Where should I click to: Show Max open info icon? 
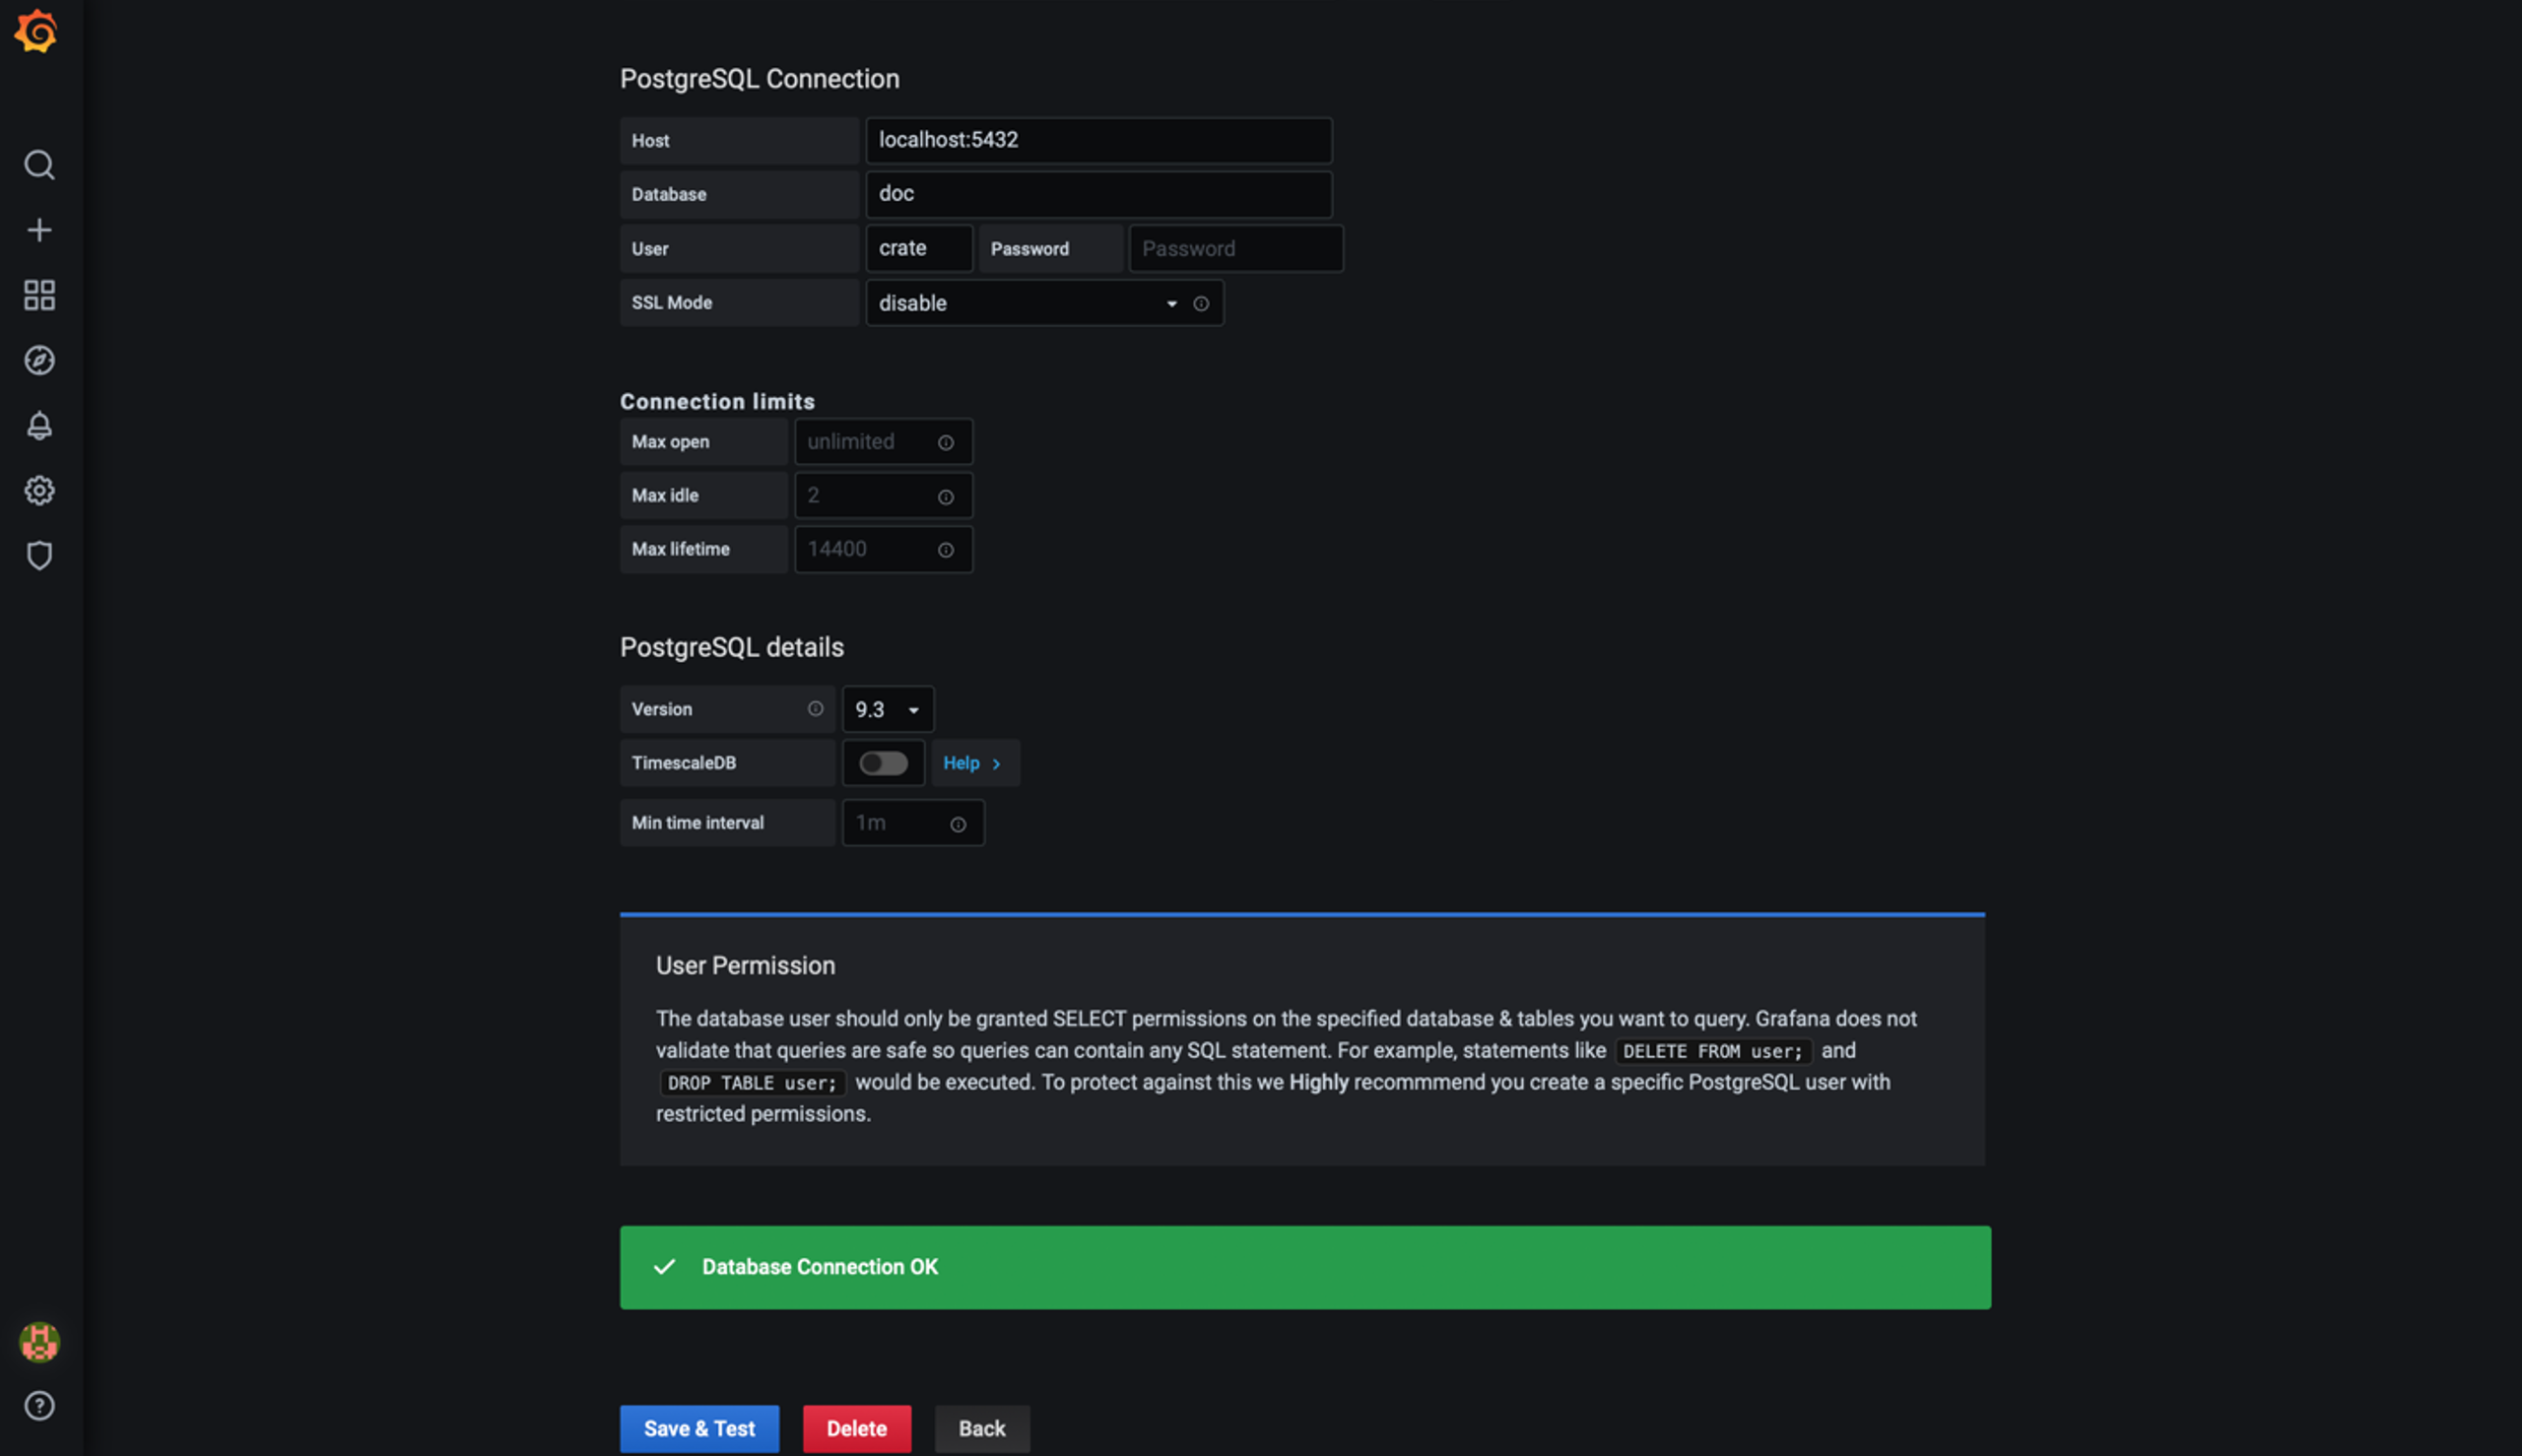point(945,442)
